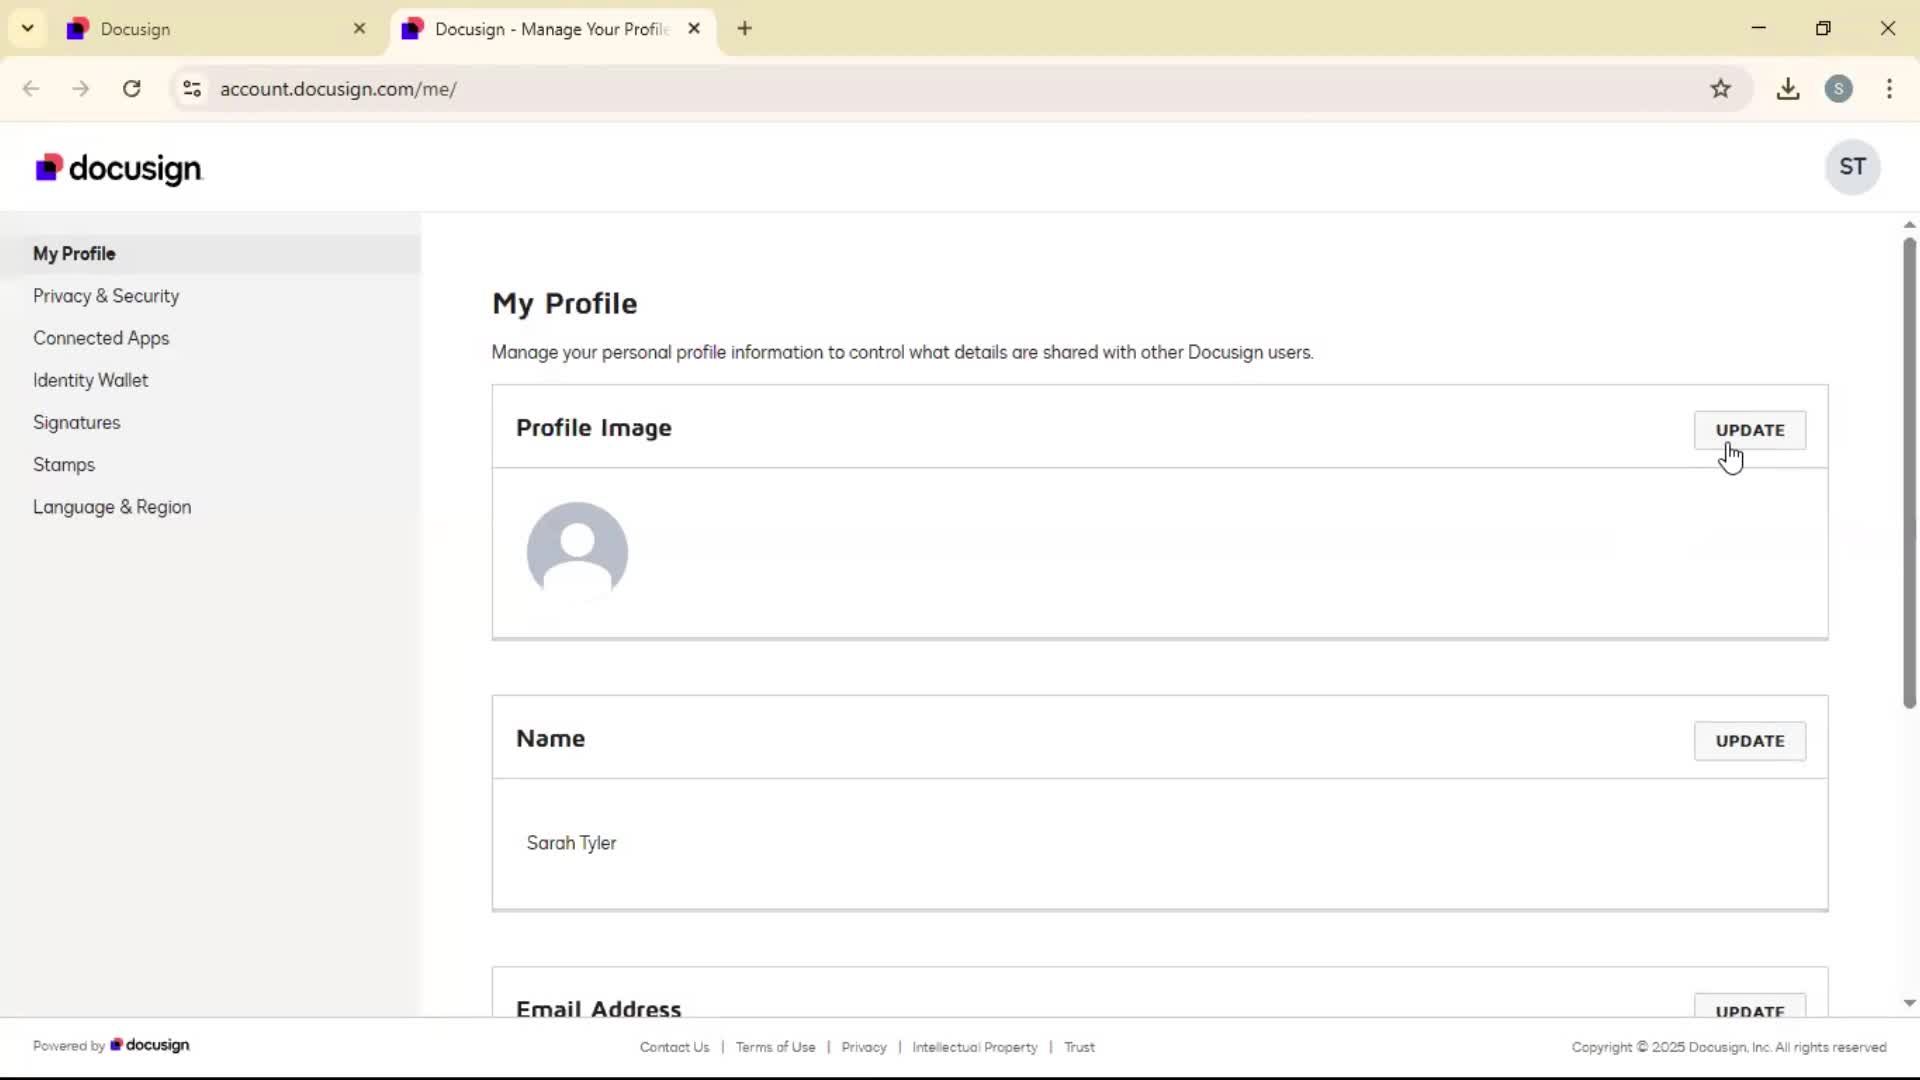The image size is (1920, 1080).
Task: Open the tab search dropdown arrow
Action: tap(28, 28)
